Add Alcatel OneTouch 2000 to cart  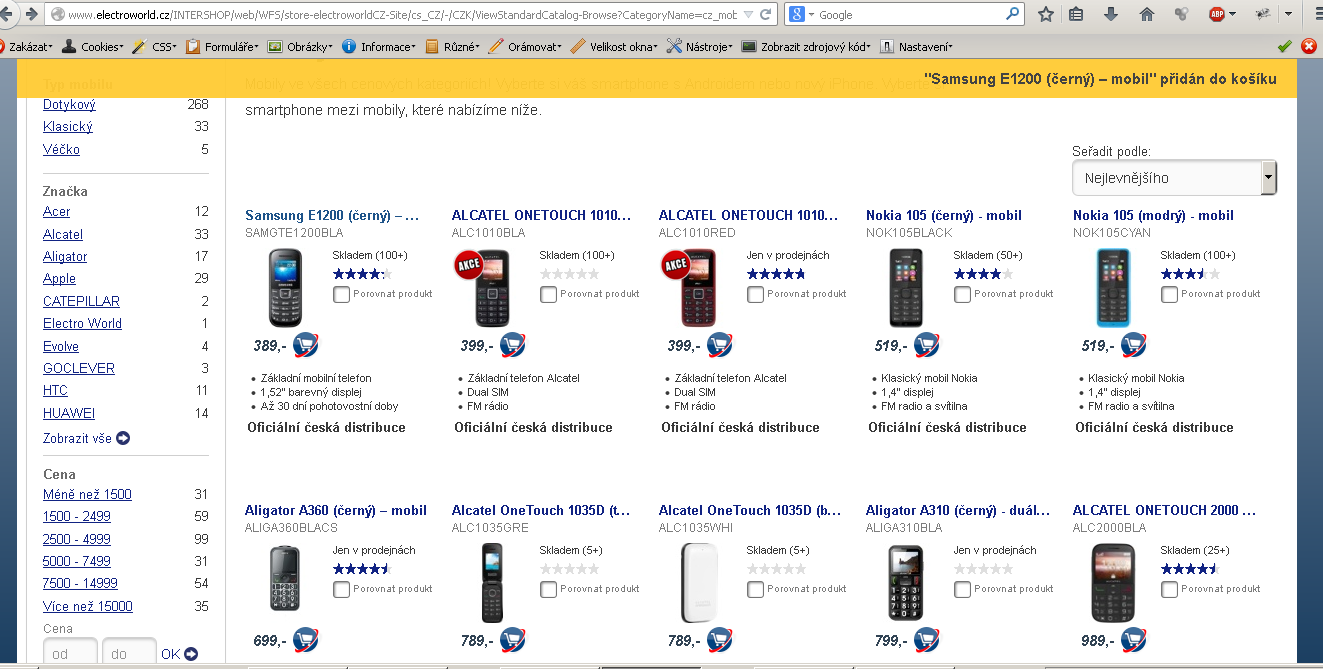[x=1133, y=640]
